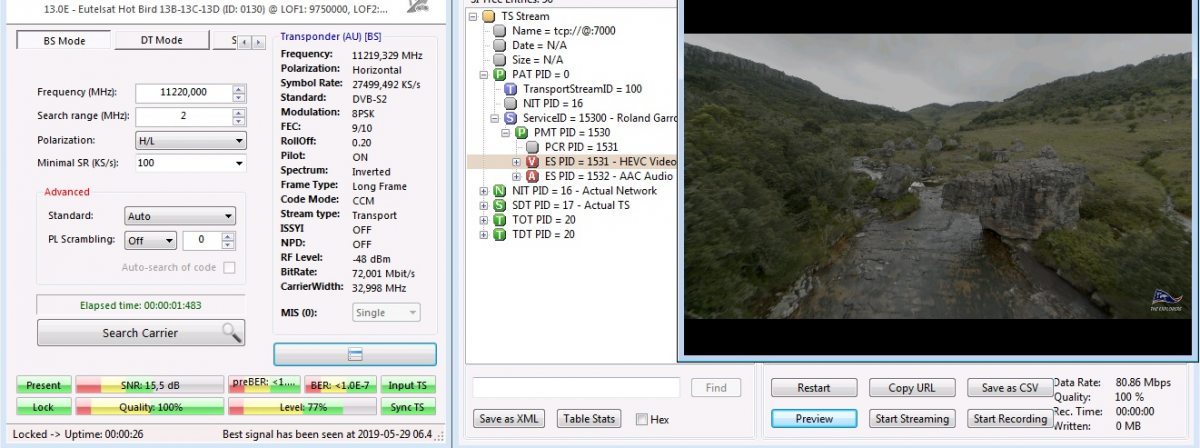Click the Lock status indicator
The image size is (1200, 448).
(44, 407)
